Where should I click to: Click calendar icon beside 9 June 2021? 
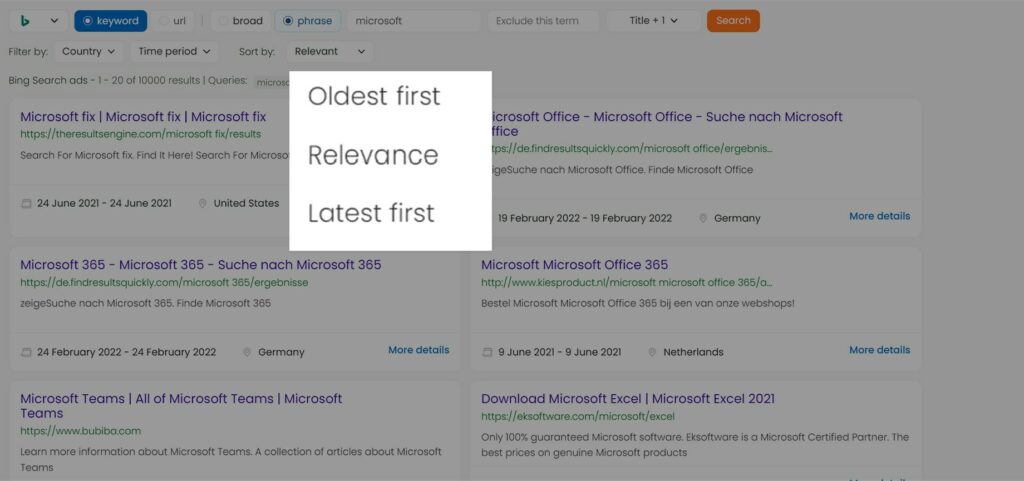coord(487,352)
